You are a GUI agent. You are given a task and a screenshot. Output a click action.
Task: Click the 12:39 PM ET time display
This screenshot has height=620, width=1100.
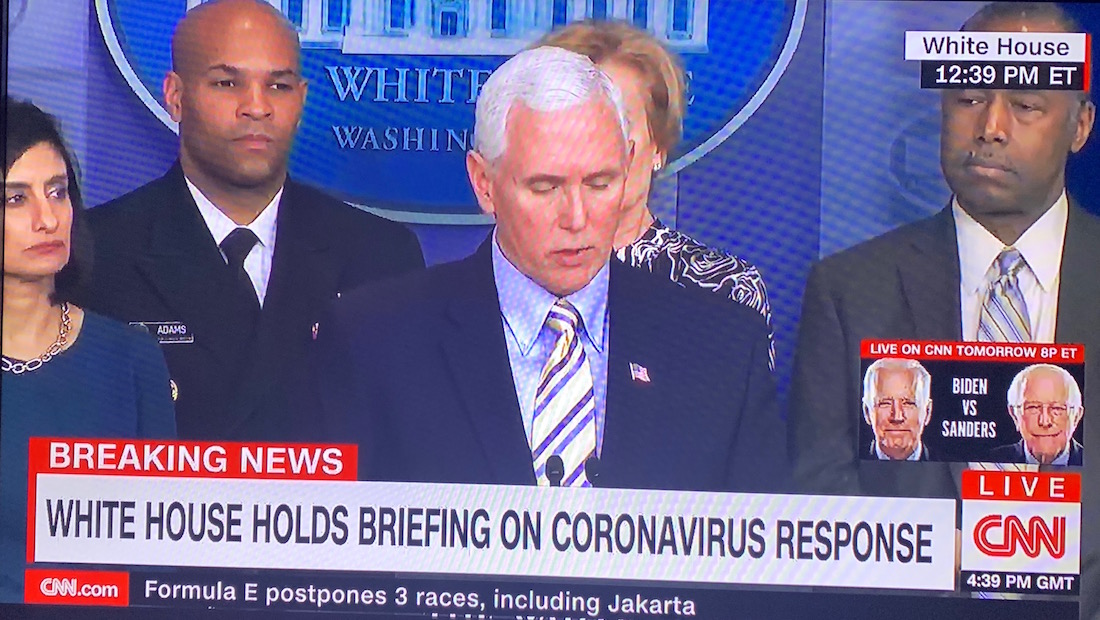point(1005,75)
